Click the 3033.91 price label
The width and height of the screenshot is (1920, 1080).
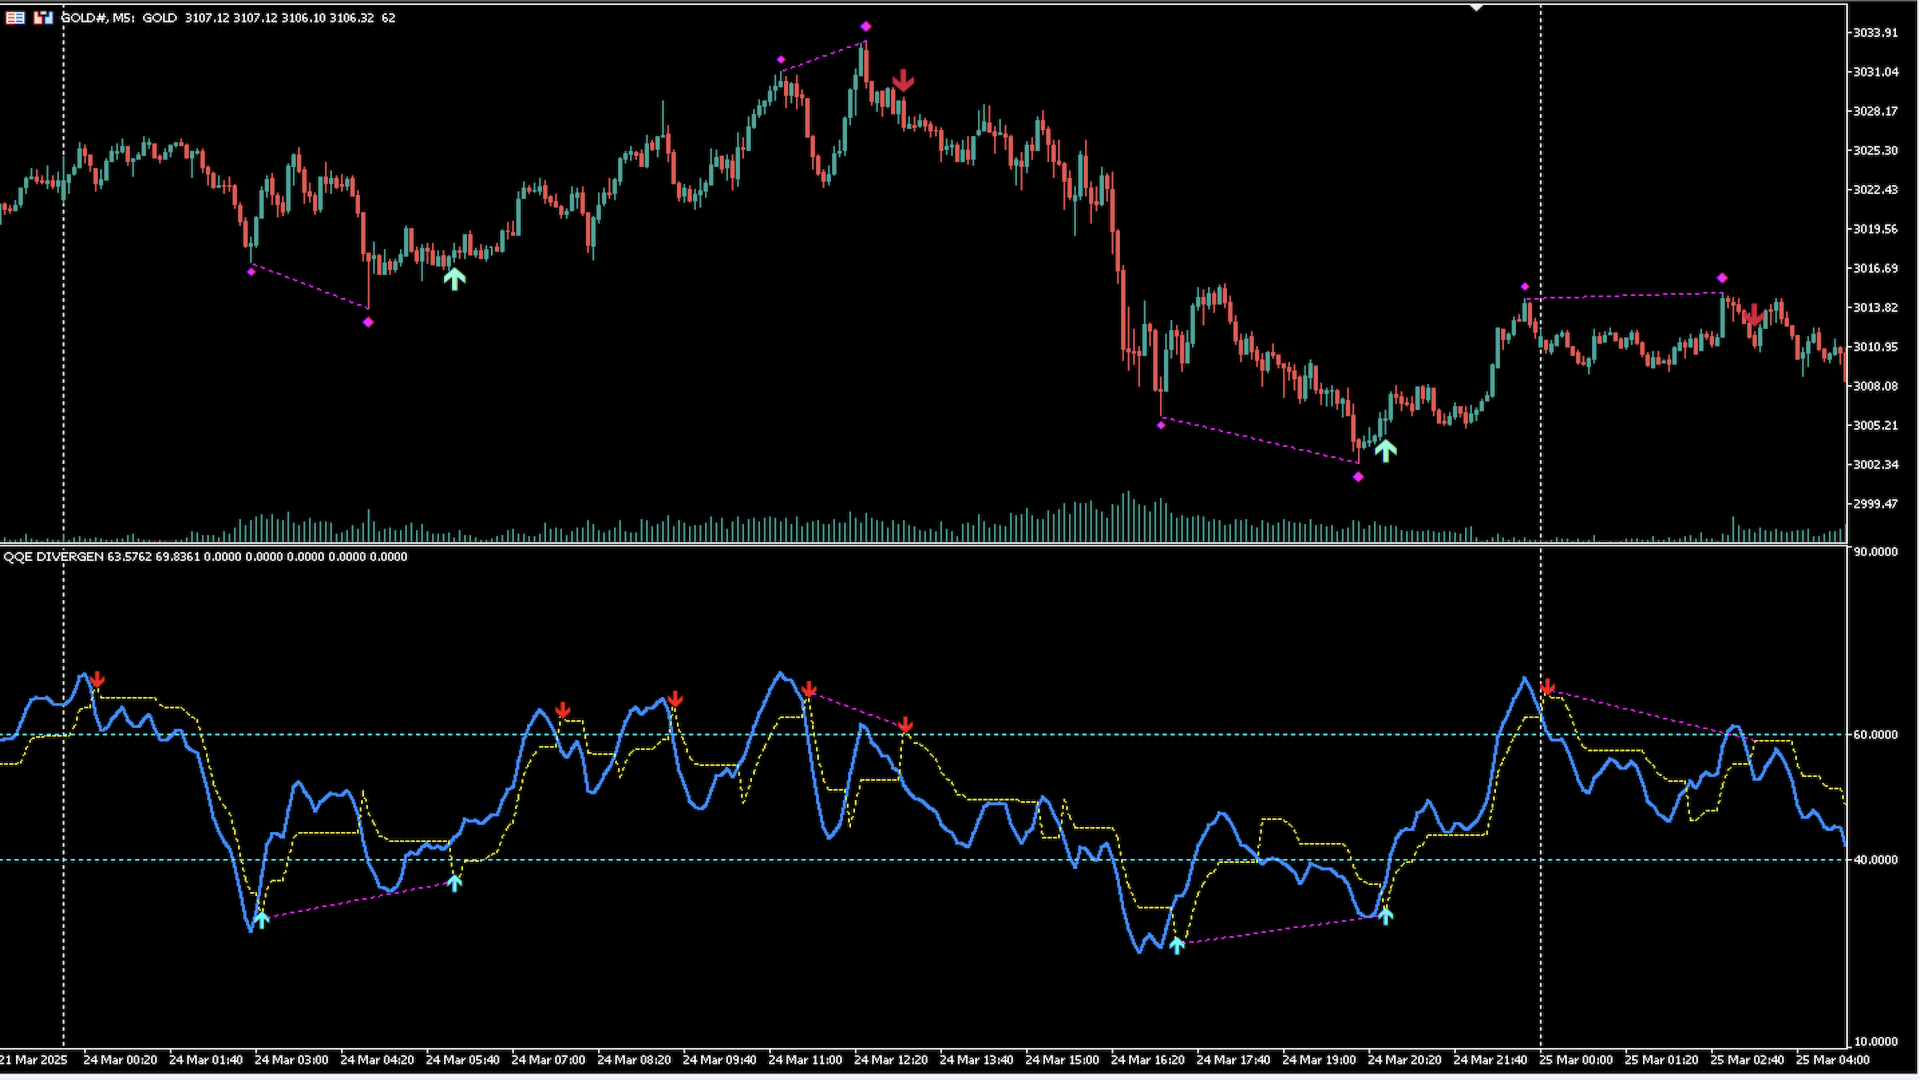tap(1875, 33)
